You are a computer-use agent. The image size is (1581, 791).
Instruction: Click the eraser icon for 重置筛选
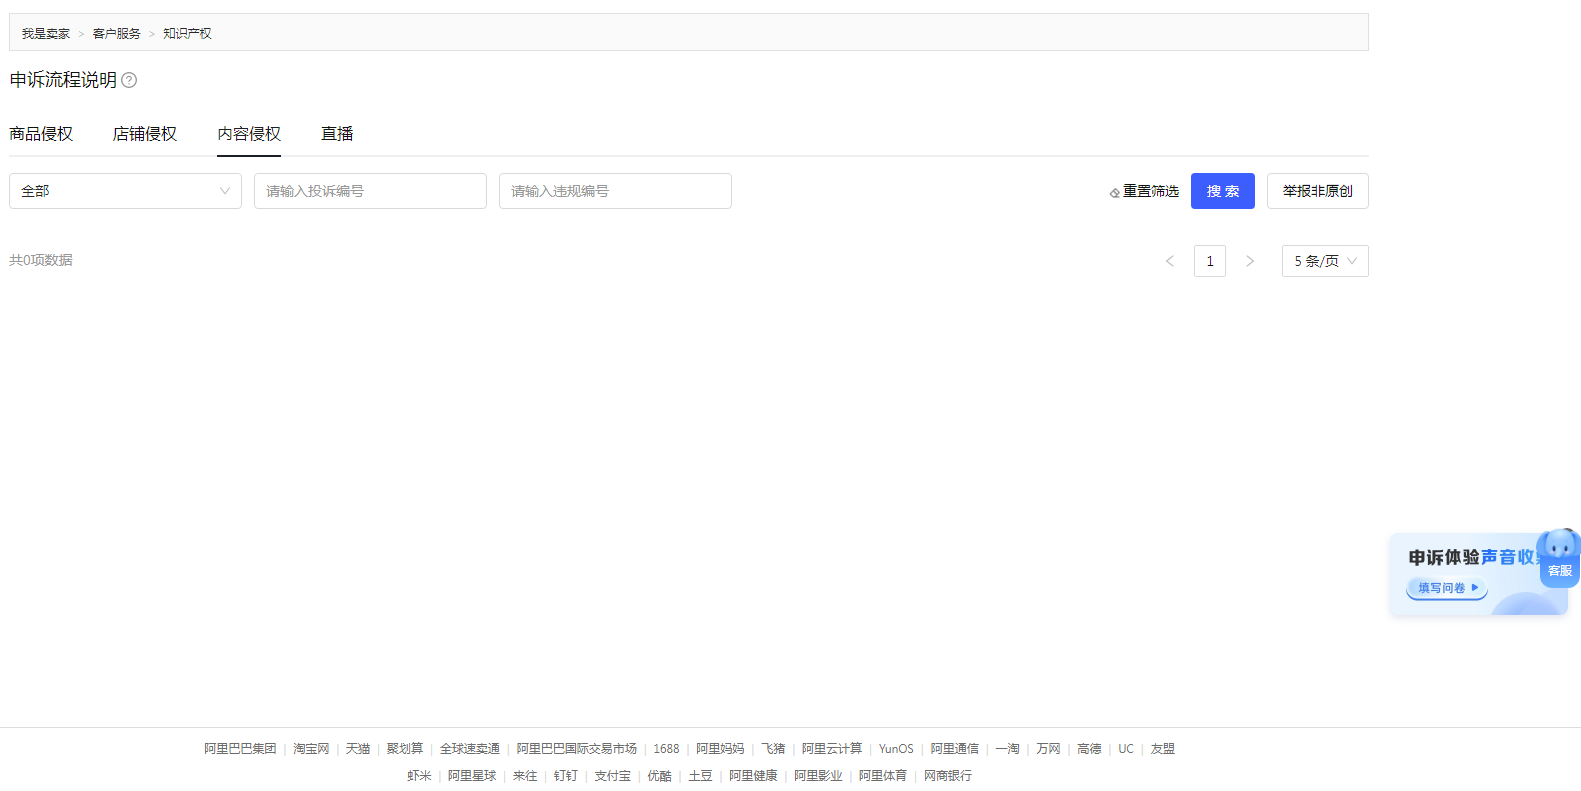1114,192
